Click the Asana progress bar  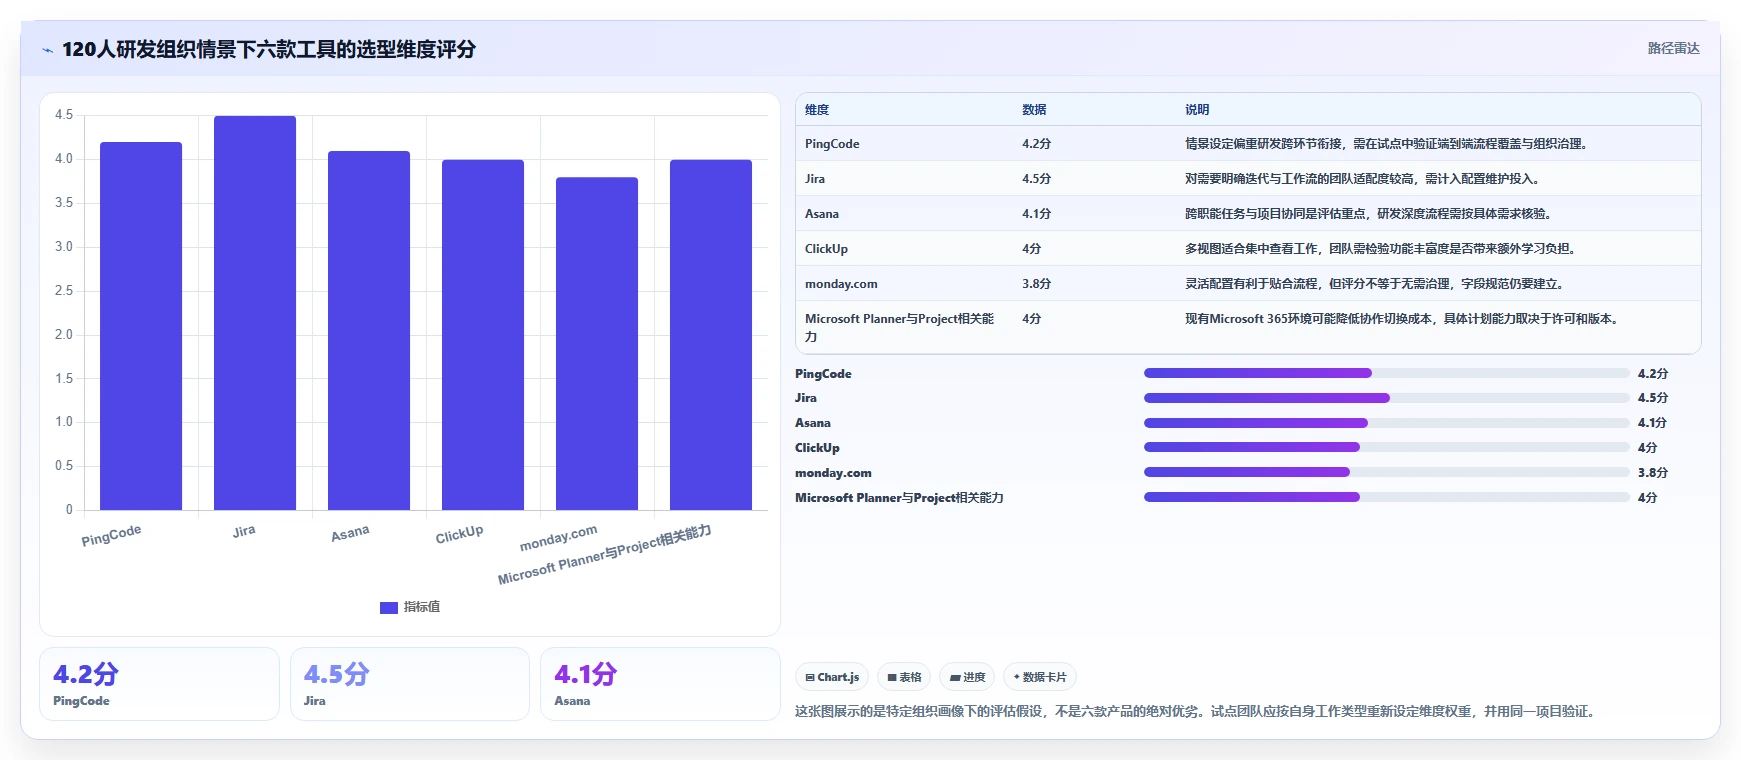[x=1387, y=423]
